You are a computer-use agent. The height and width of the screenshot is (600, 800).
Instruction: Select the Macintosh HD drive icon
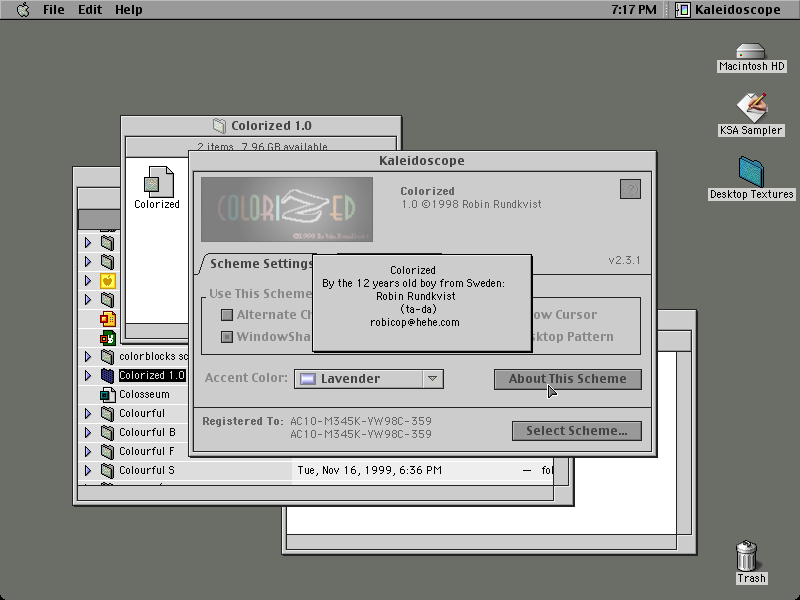[x=751, y=51]
